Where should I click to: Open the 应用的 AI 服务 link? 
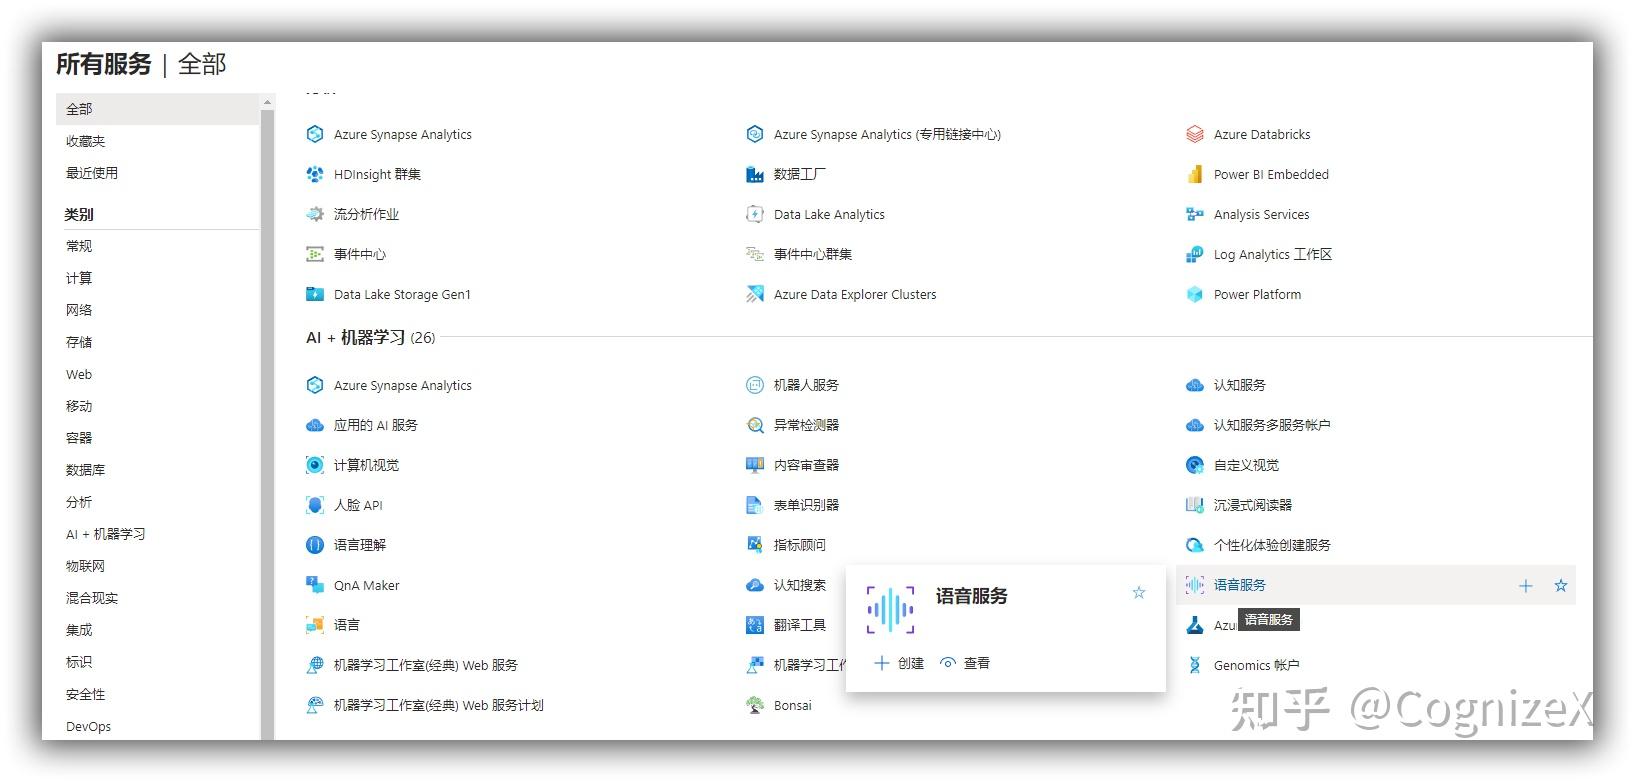point(376,425)
